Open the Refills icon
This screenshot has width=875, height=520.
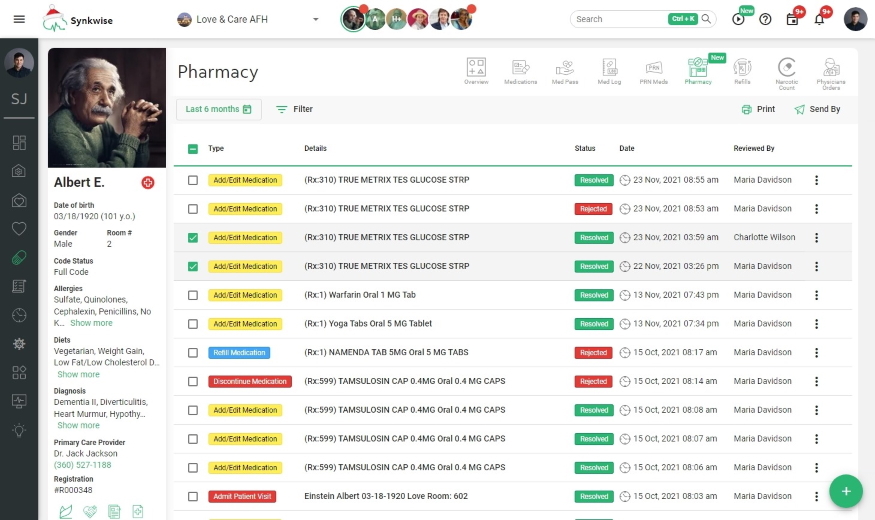coord(742,70)
